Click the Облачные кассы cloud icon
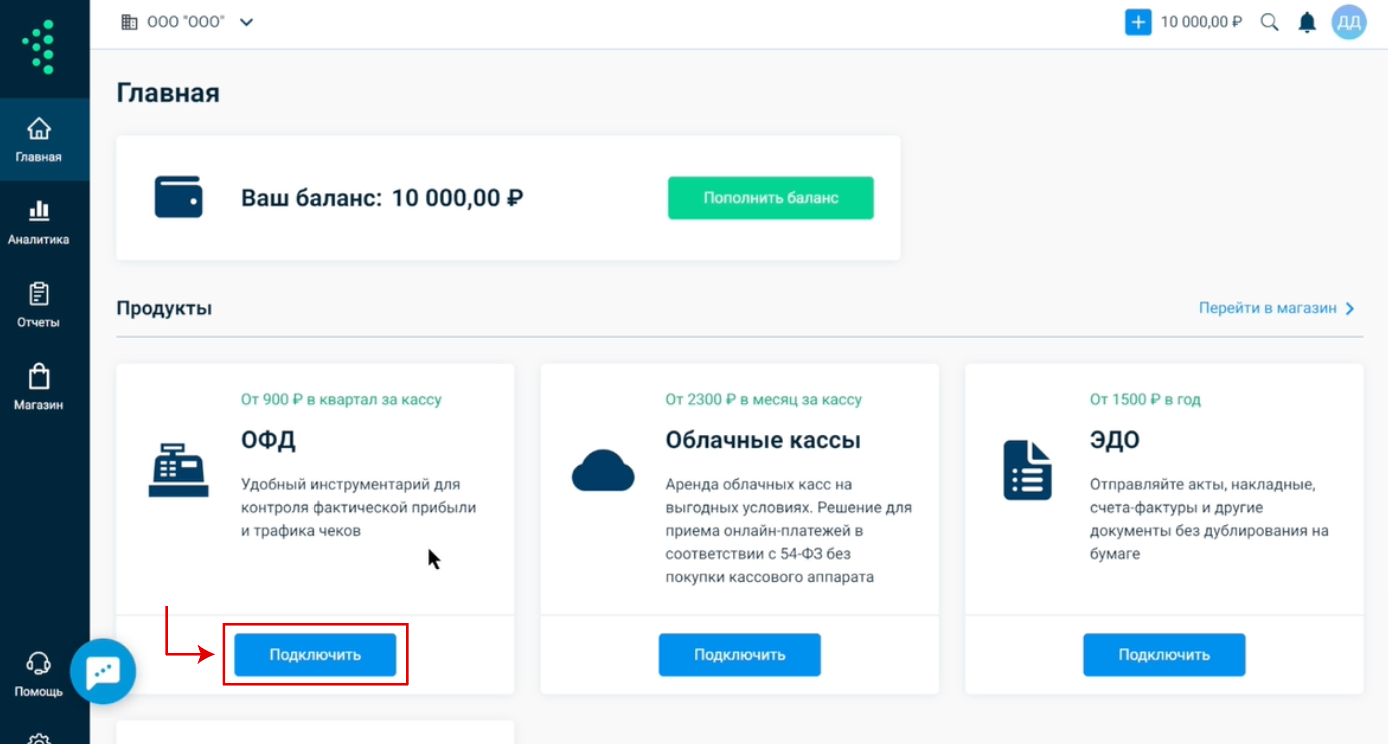1388x744 pixels. [x=603, y=470]
